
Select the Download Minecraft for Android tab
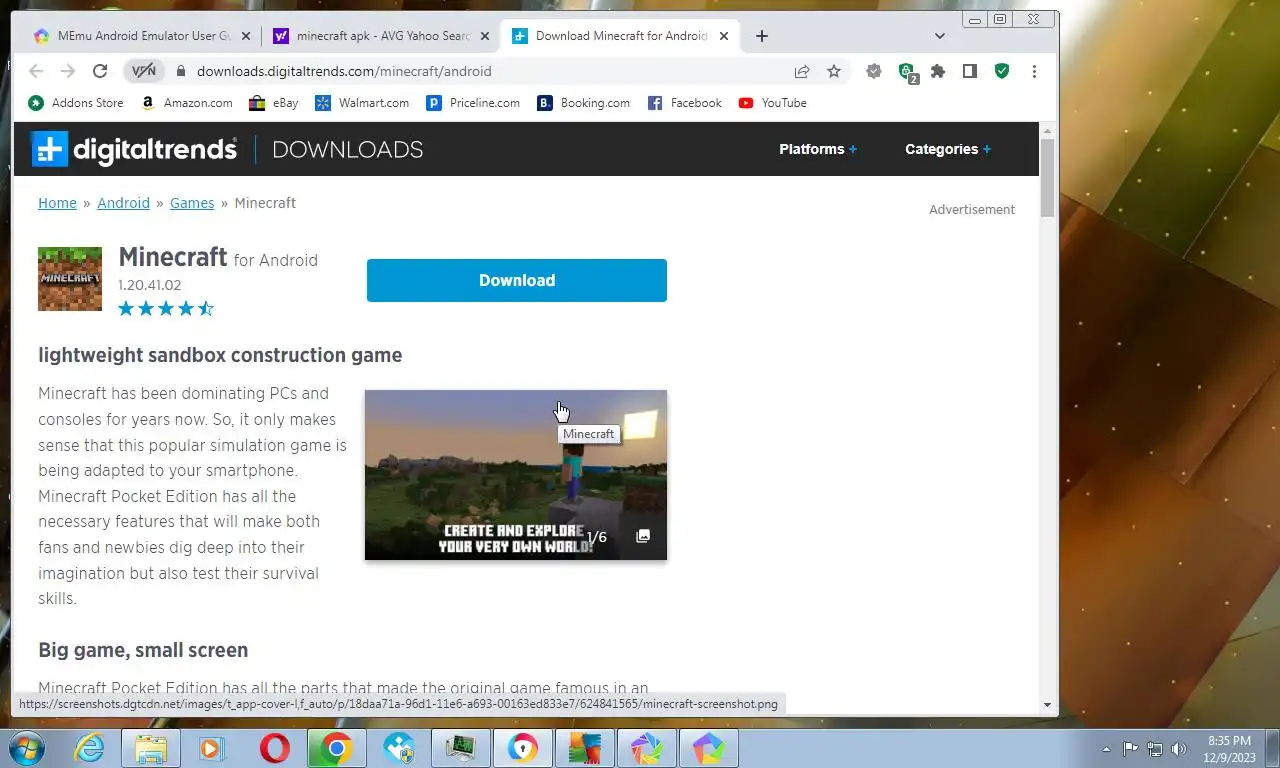[x=622, y=36]
